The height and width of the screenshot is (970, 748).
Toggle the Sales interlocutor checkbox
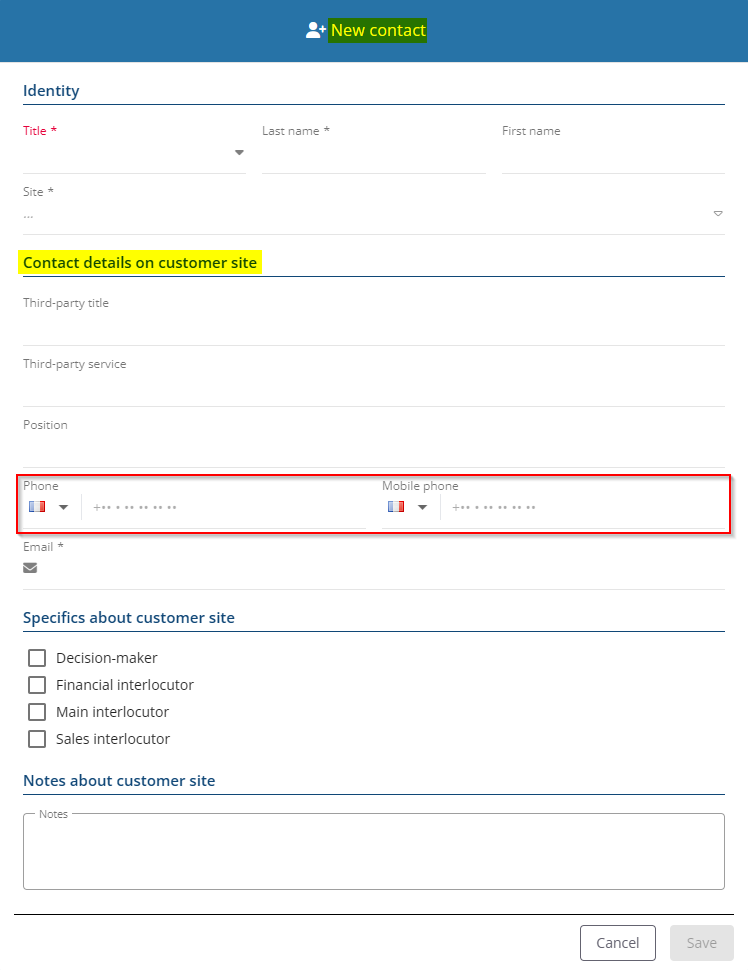pos(37,739)
